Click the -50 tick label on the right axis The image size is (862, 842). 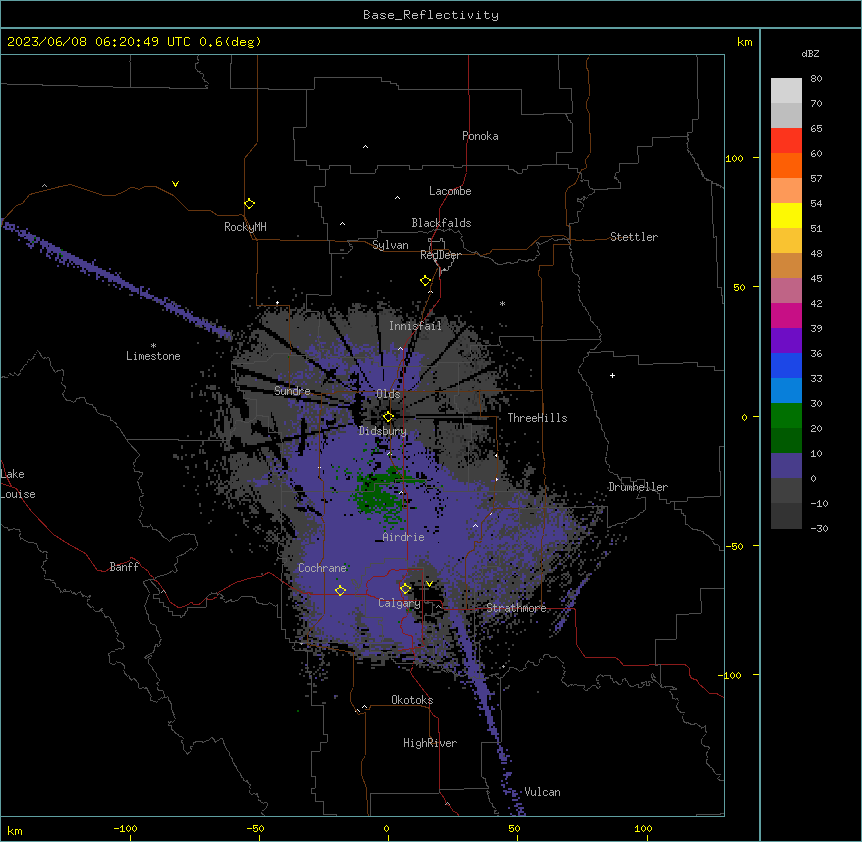tap(734, 546)
